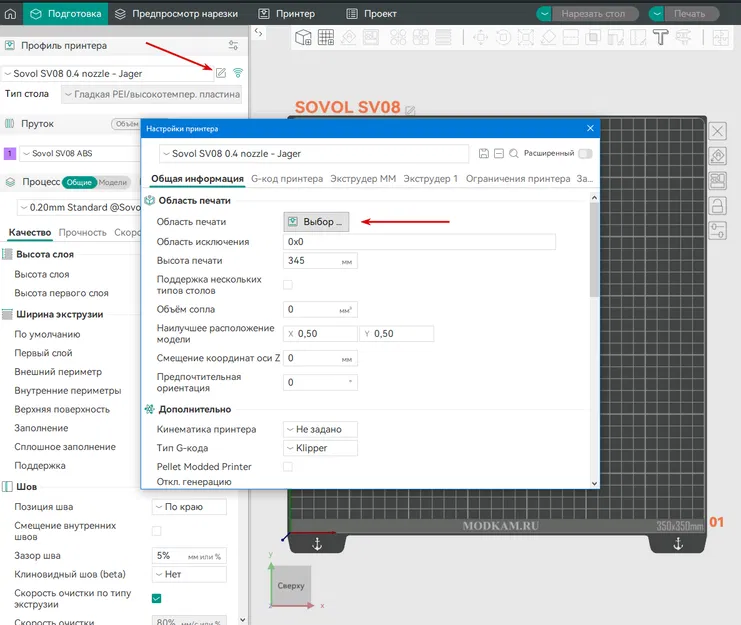
Task: Check the Поддержка нескольких типов столов checkbox
Action: (x=288, y=284)
